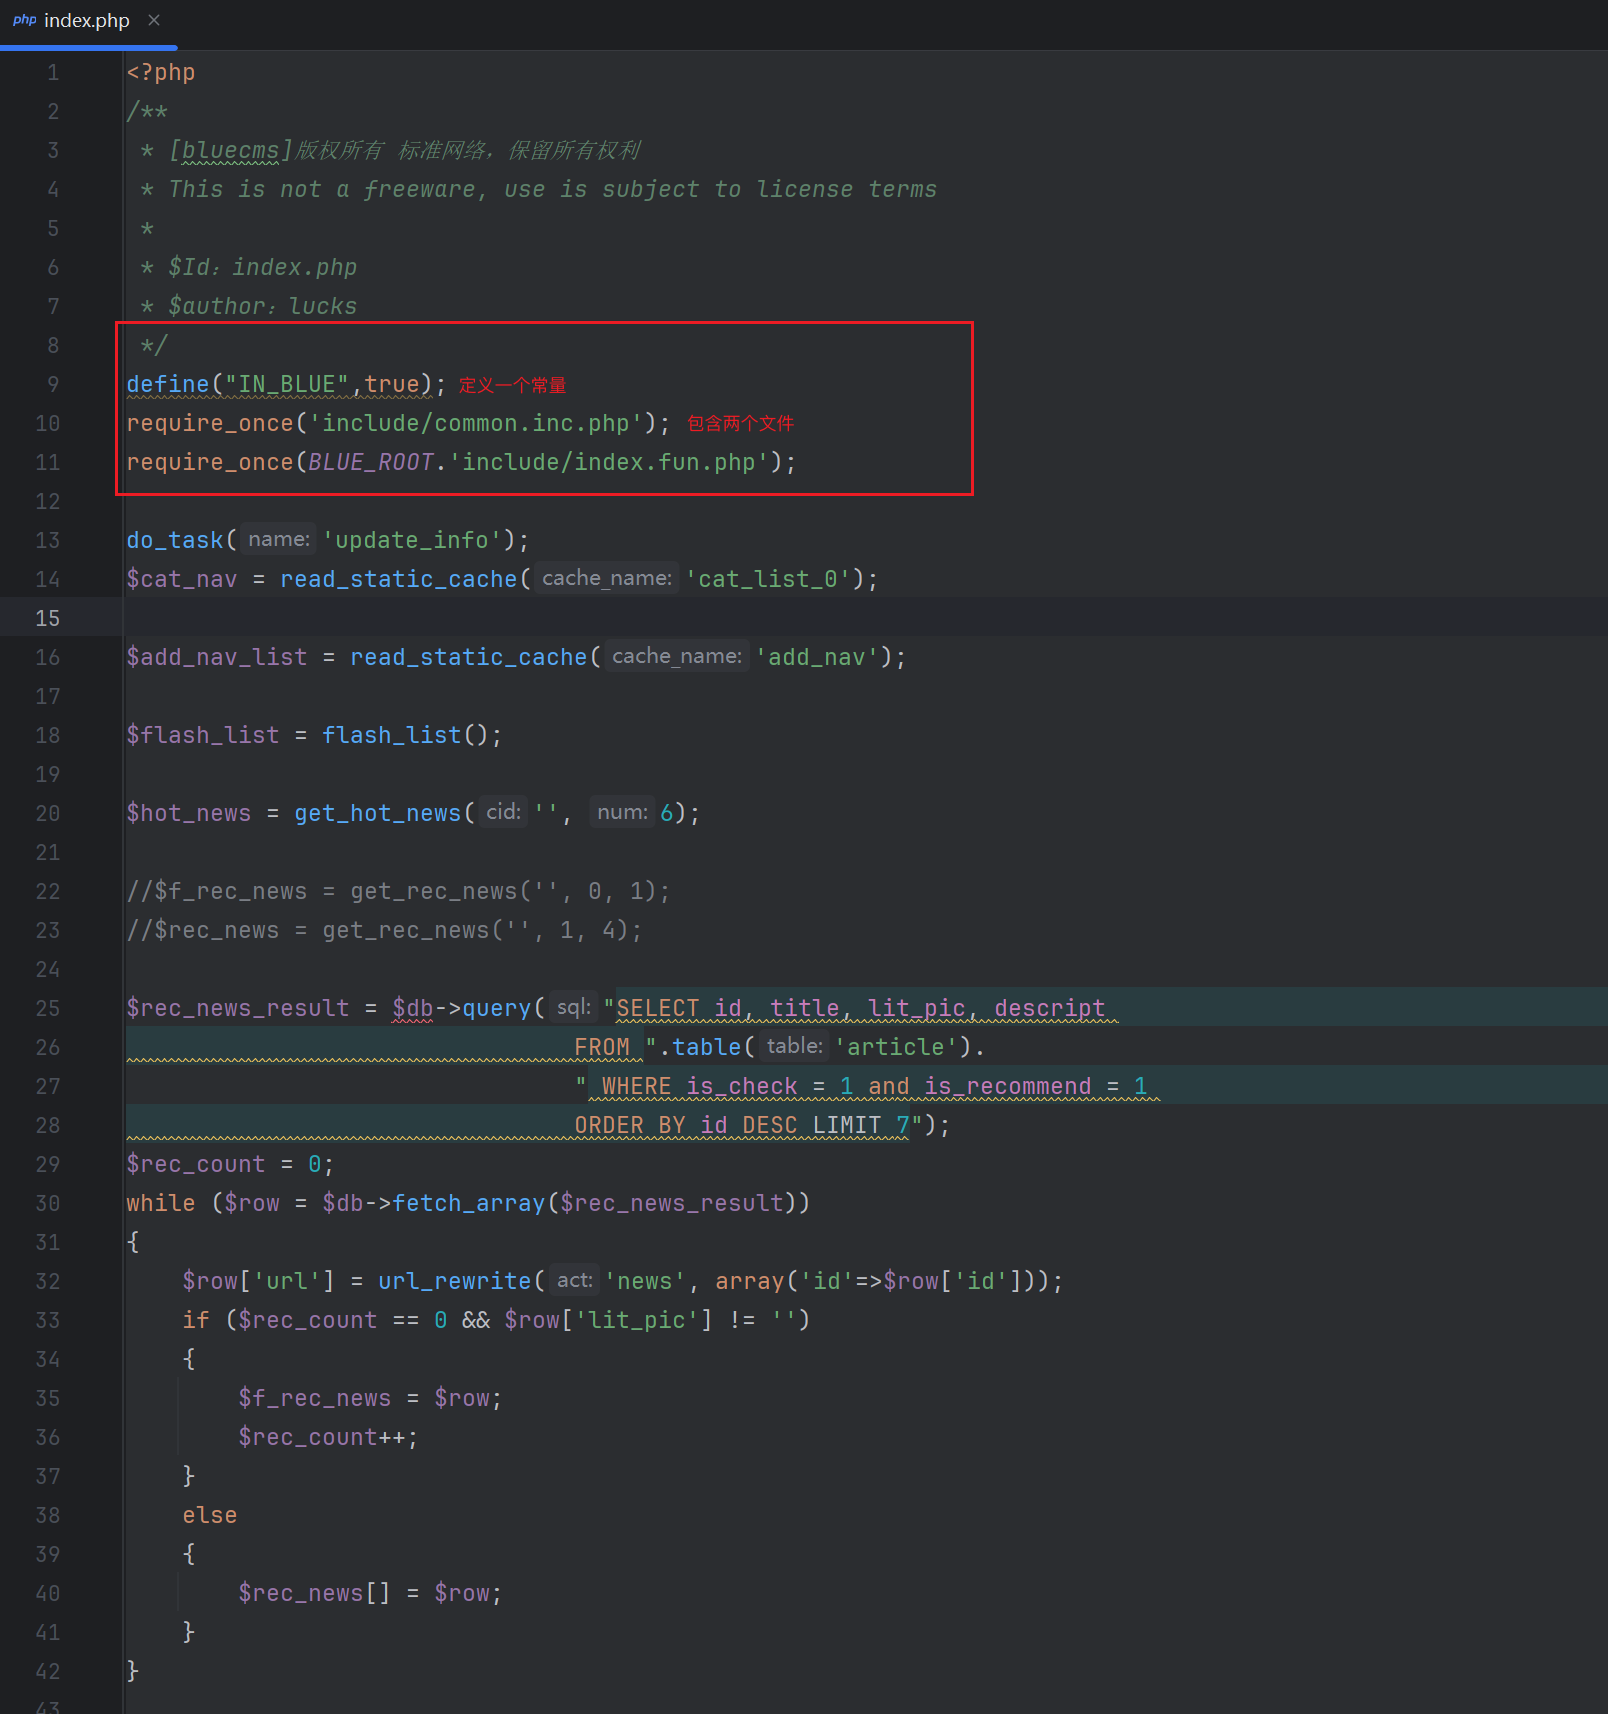Click 'add_nav' string argument
Screen dimensions: 1608x1714
tap(817, 657)
